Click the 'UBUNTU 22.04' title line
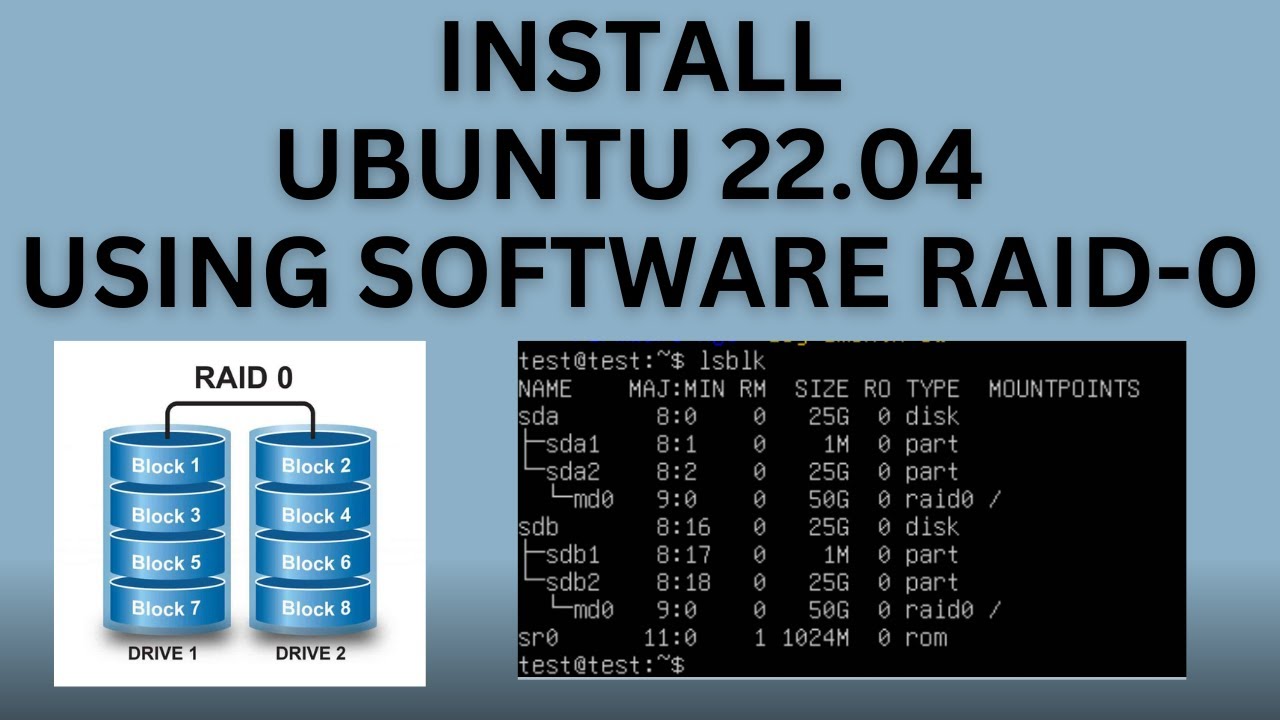The image size is (1280, 720). [630, 166]
